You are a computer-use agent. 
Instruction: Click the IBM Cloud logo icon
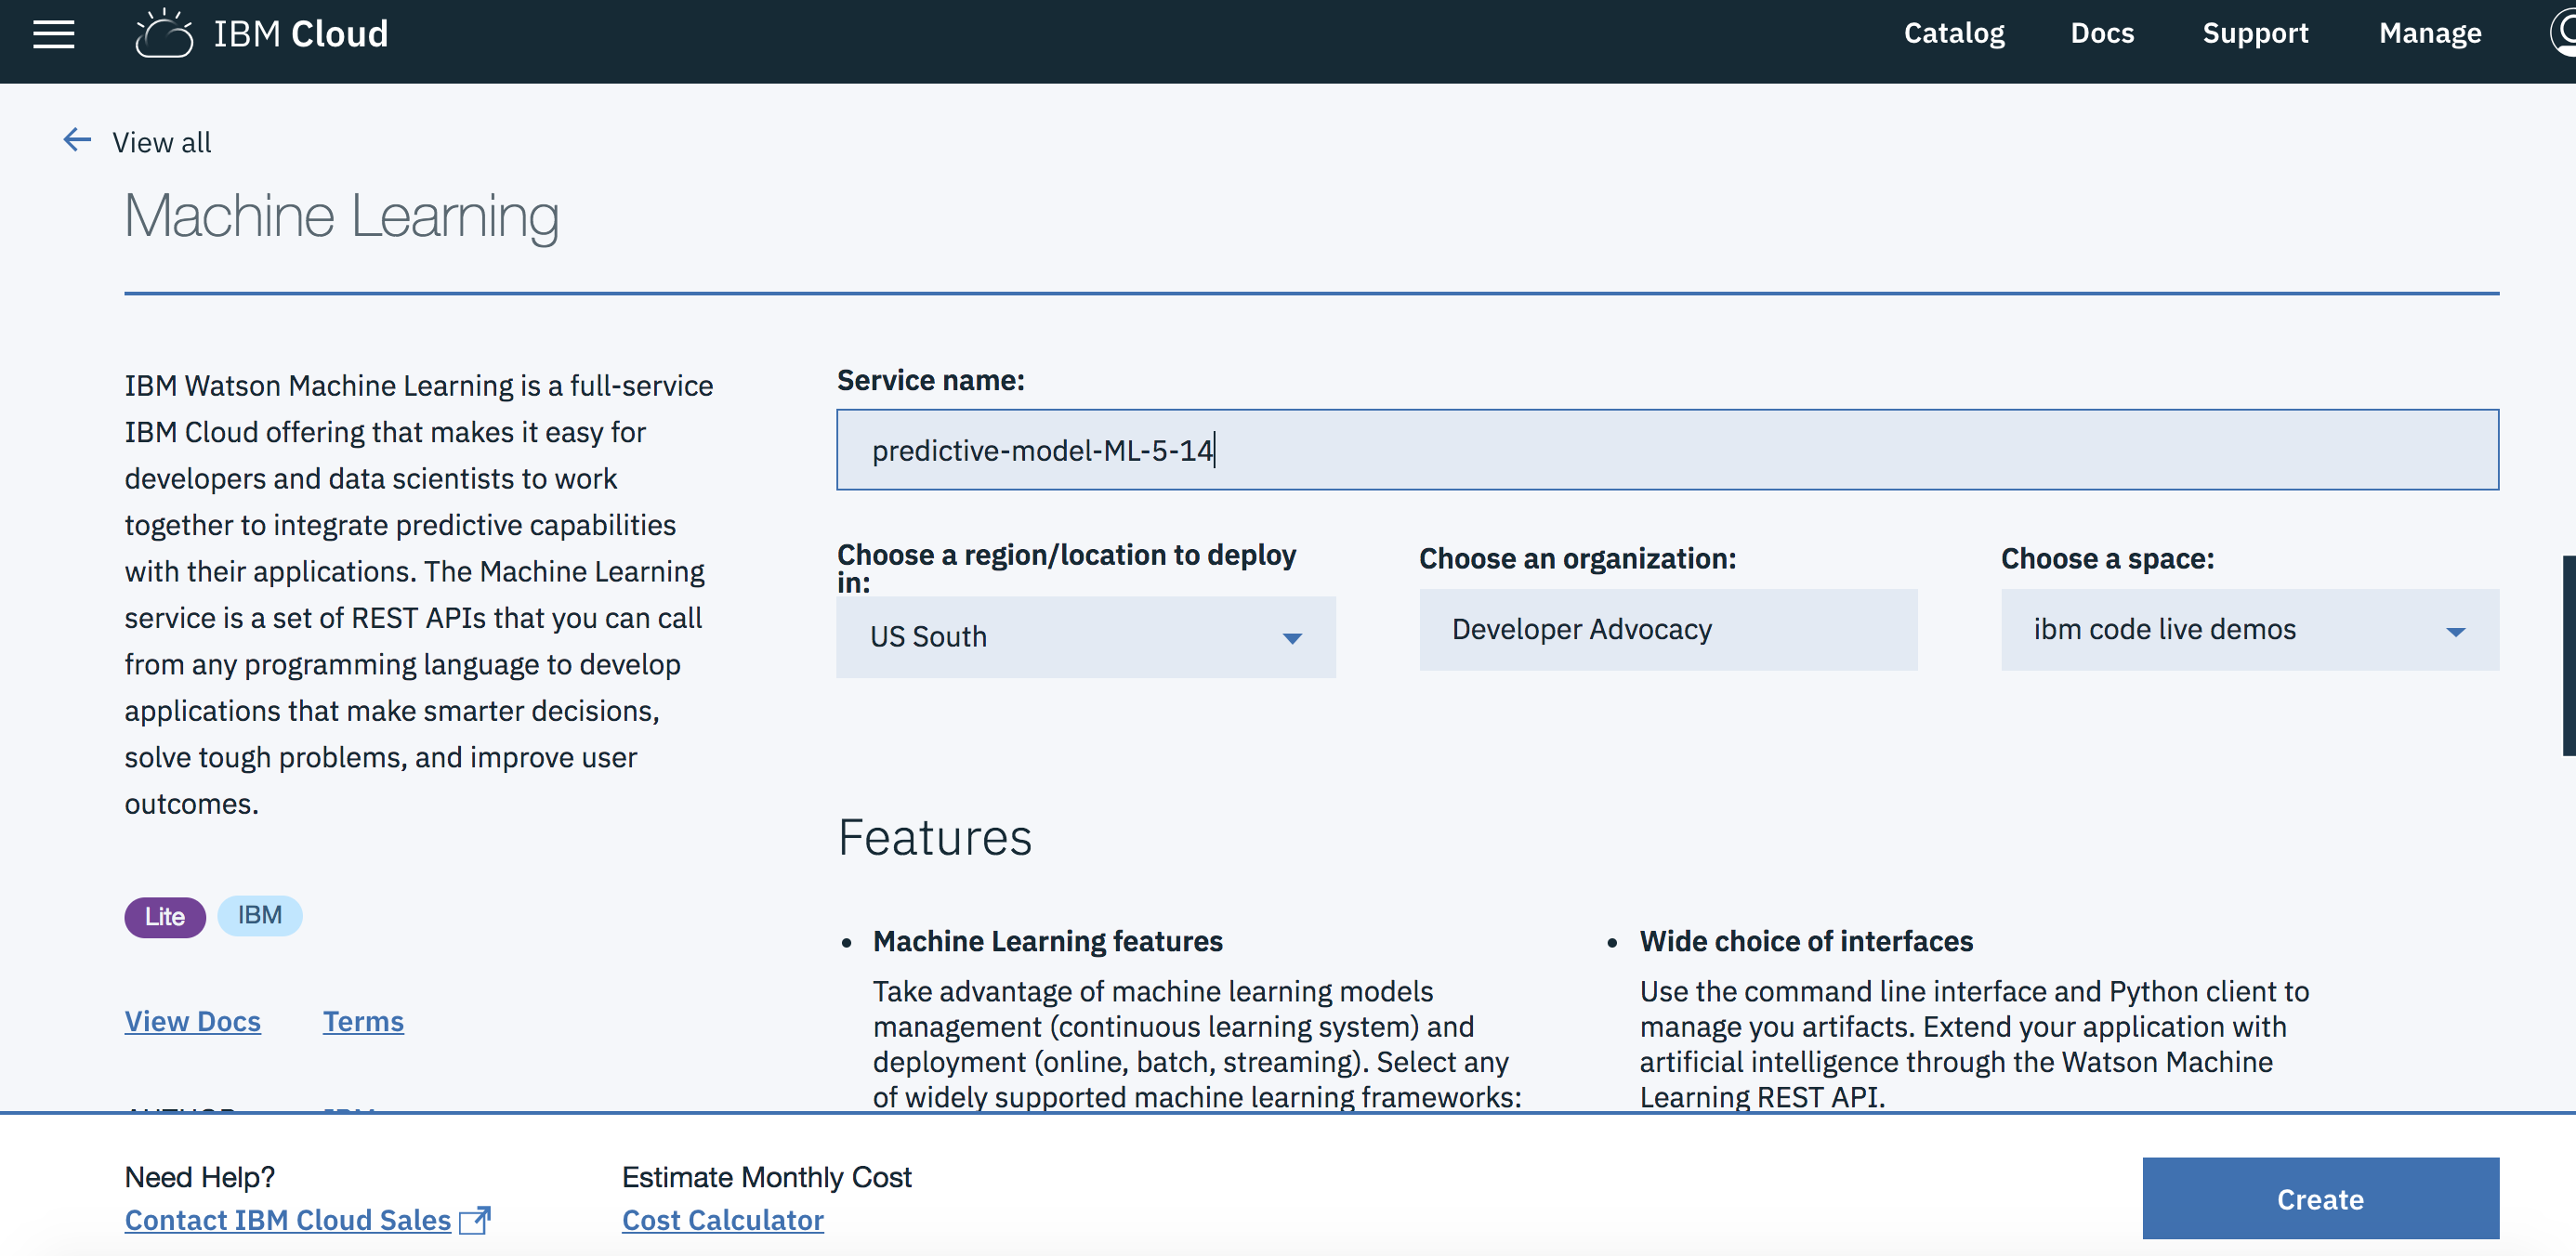click(x=164, y=34)
